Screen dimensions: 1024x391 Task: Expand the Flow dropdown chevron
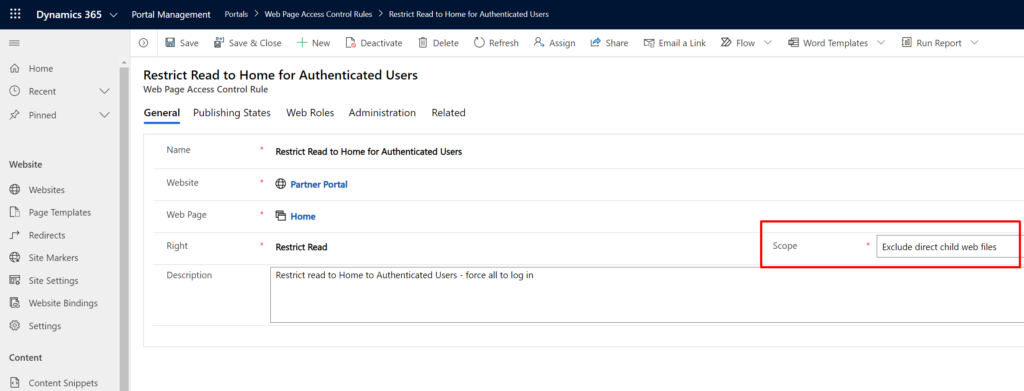coord(767,43)
